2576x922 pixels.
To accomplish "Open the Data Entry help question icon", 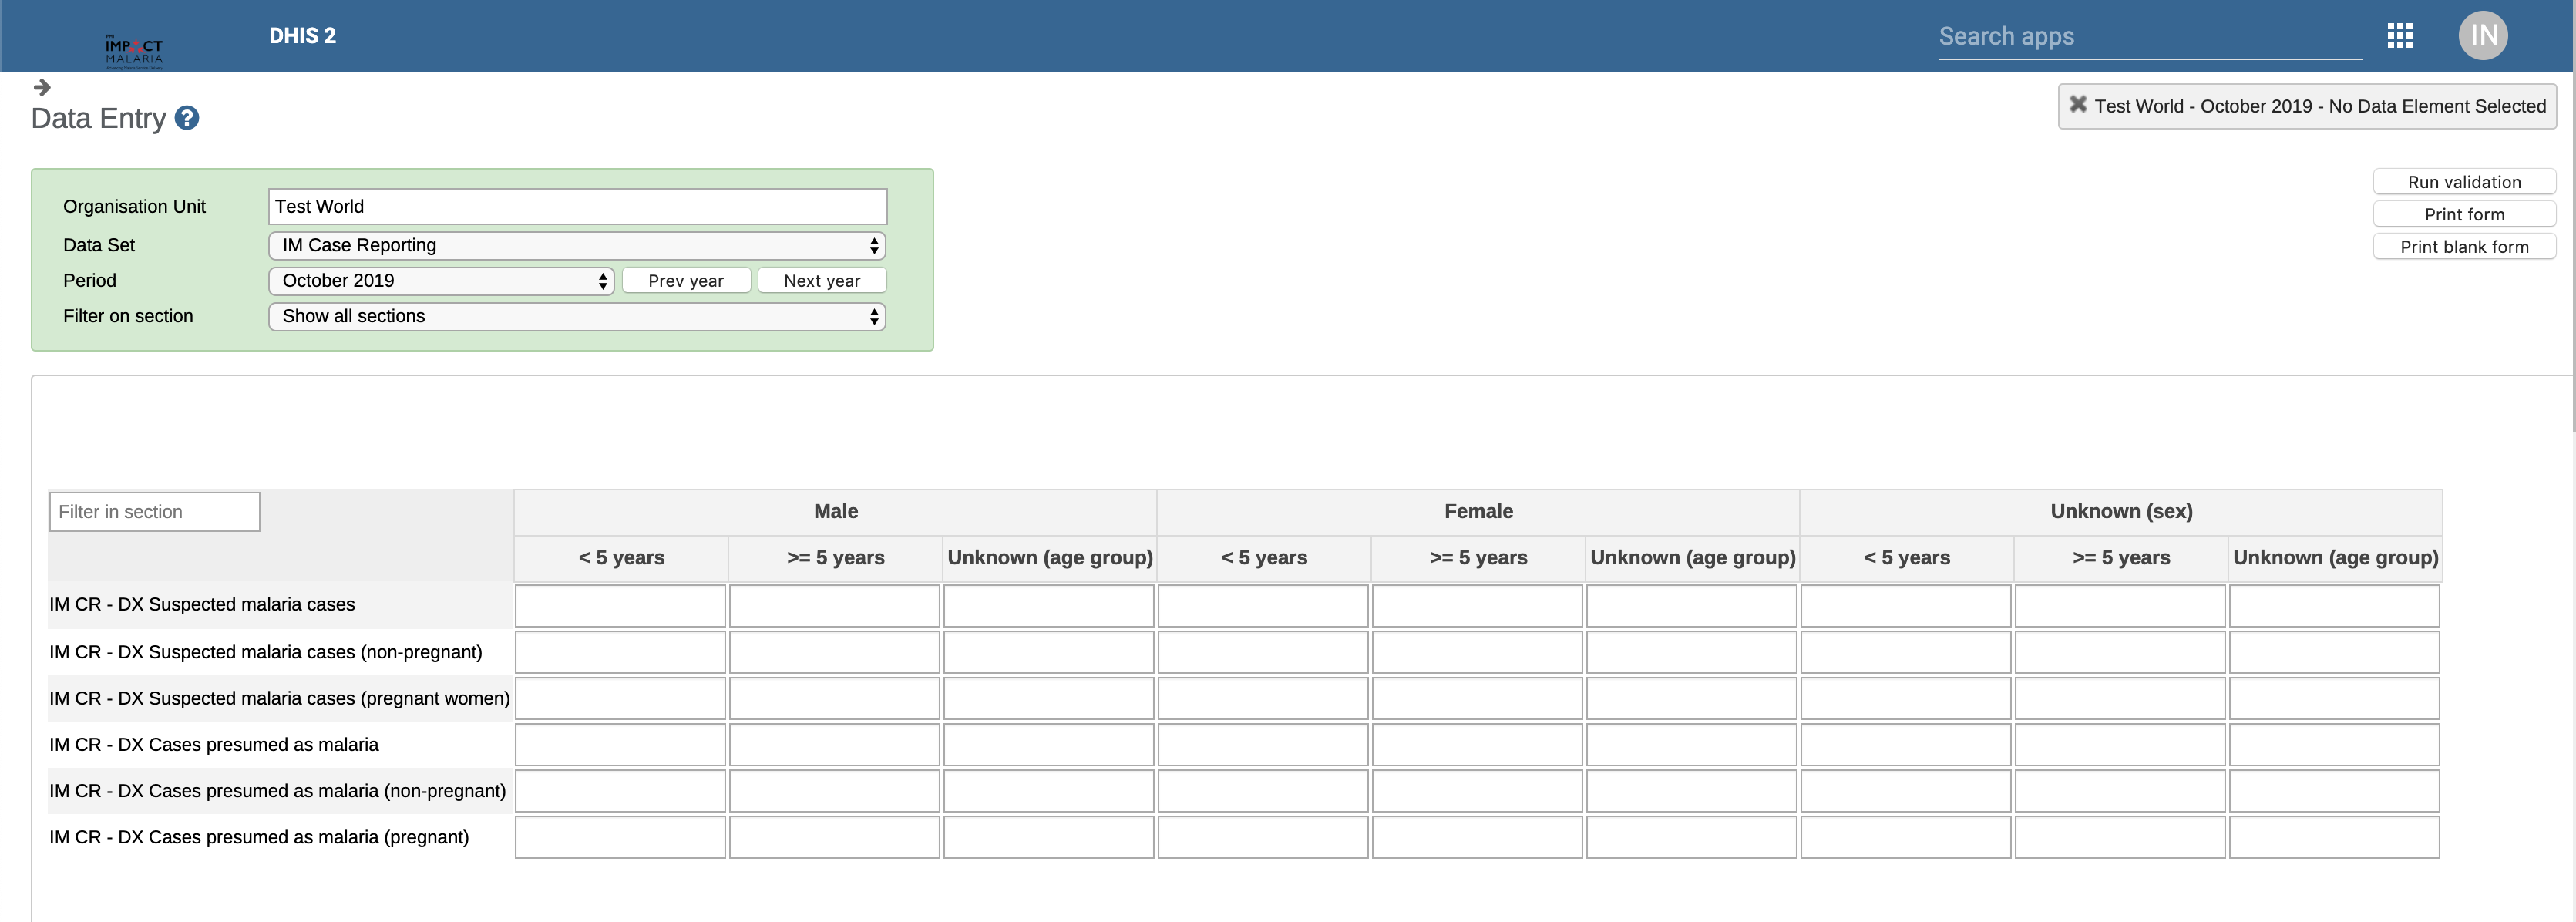I will [187, 118].
